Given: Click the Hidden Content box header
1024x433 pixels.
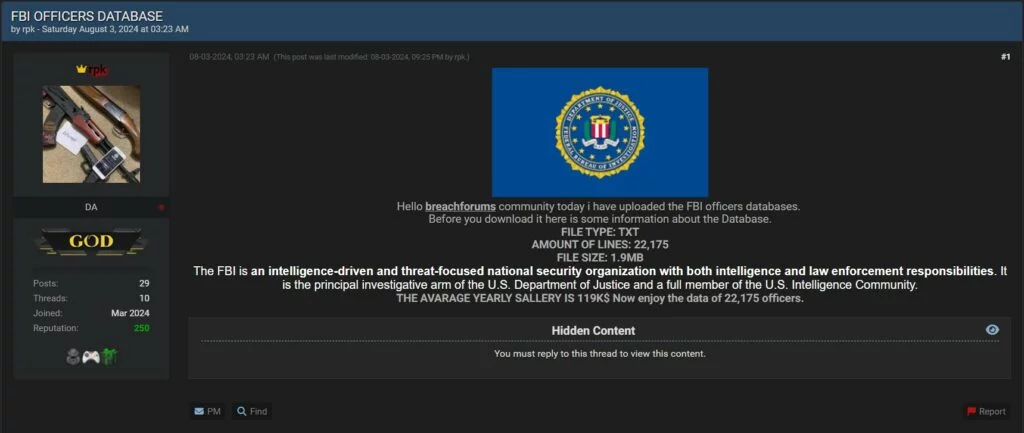Looking at the screenshot, I should (593, 330).
